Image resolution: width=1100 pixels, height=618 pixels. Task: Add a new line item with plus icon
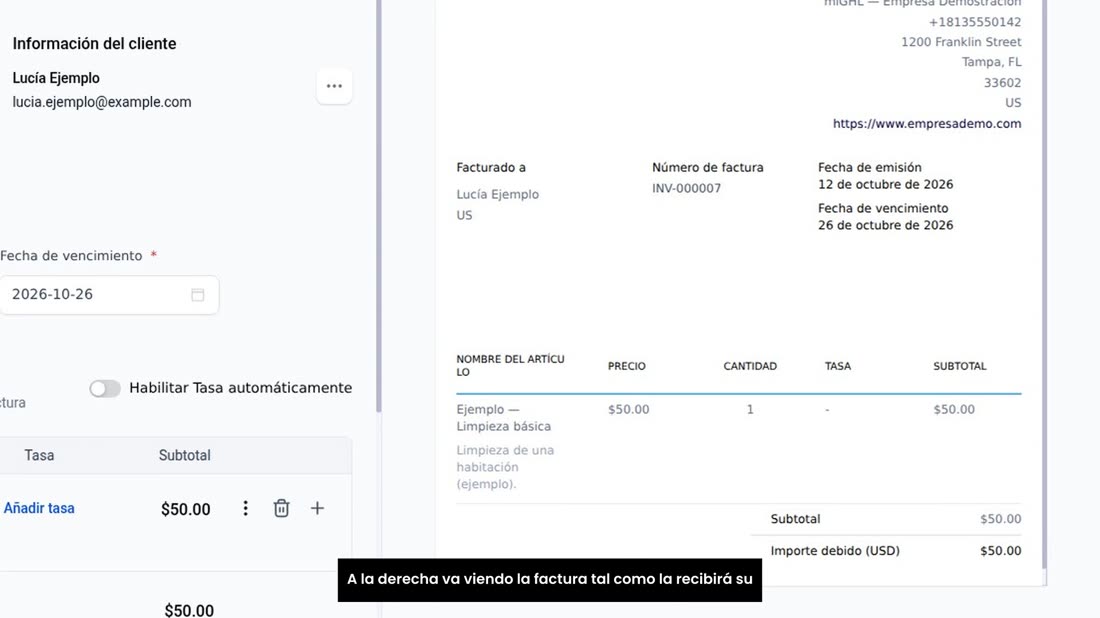317,508
